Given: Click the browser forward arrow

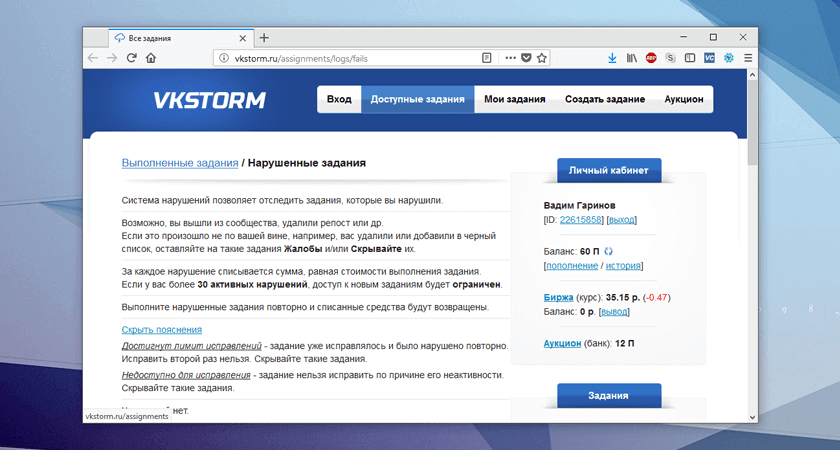Looking at the screenshot, I should 112,58.
